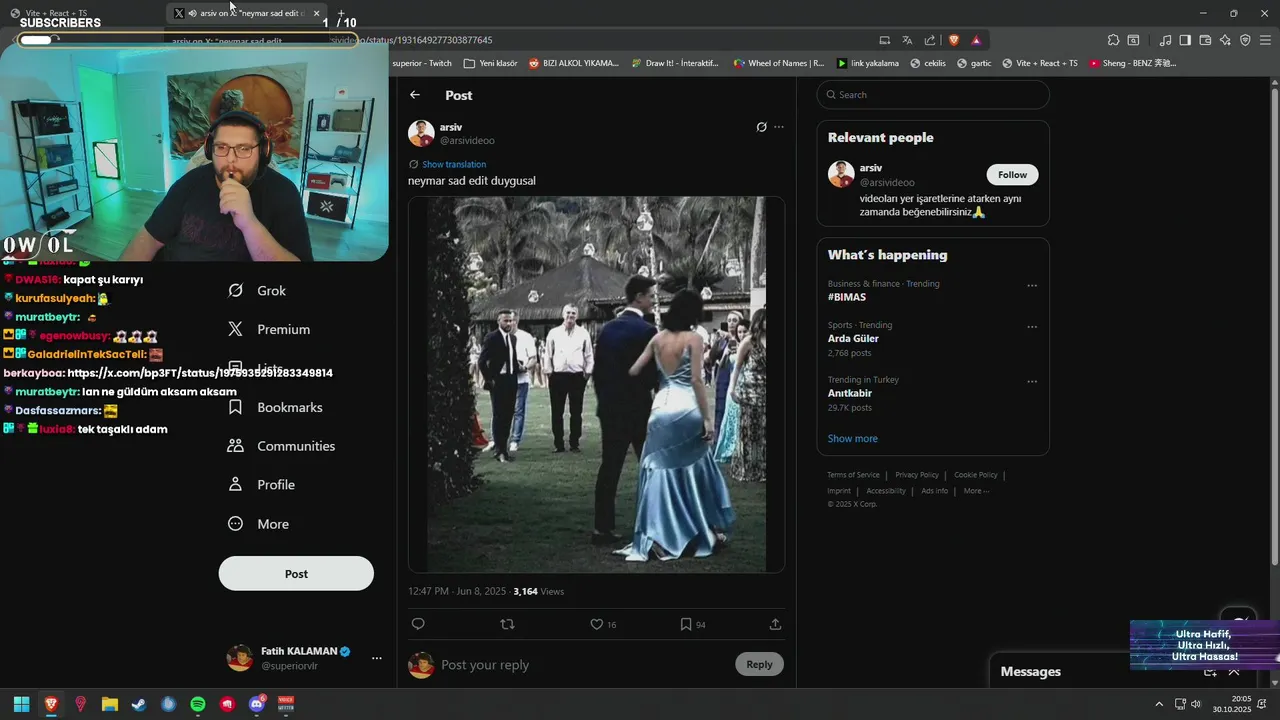This screenshot has width=1280, height=720.
Task: Open Brave VPN shield icon
Action: click(1245, 40)
